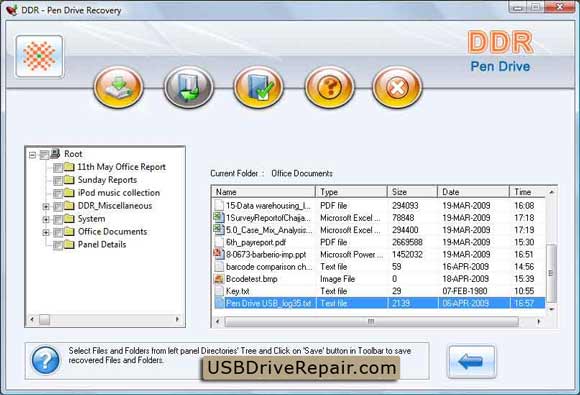Screen dimensions: 580x395
Task: Click the PowerPoint icon of 8-0673-barberio-imp.ppt
Action: pyautogui.click(x=219, y=254)
